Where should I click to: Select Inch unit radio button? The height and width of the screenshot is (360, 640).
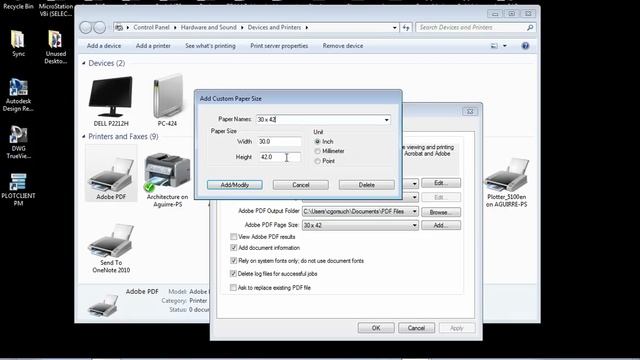pos(317,141)
